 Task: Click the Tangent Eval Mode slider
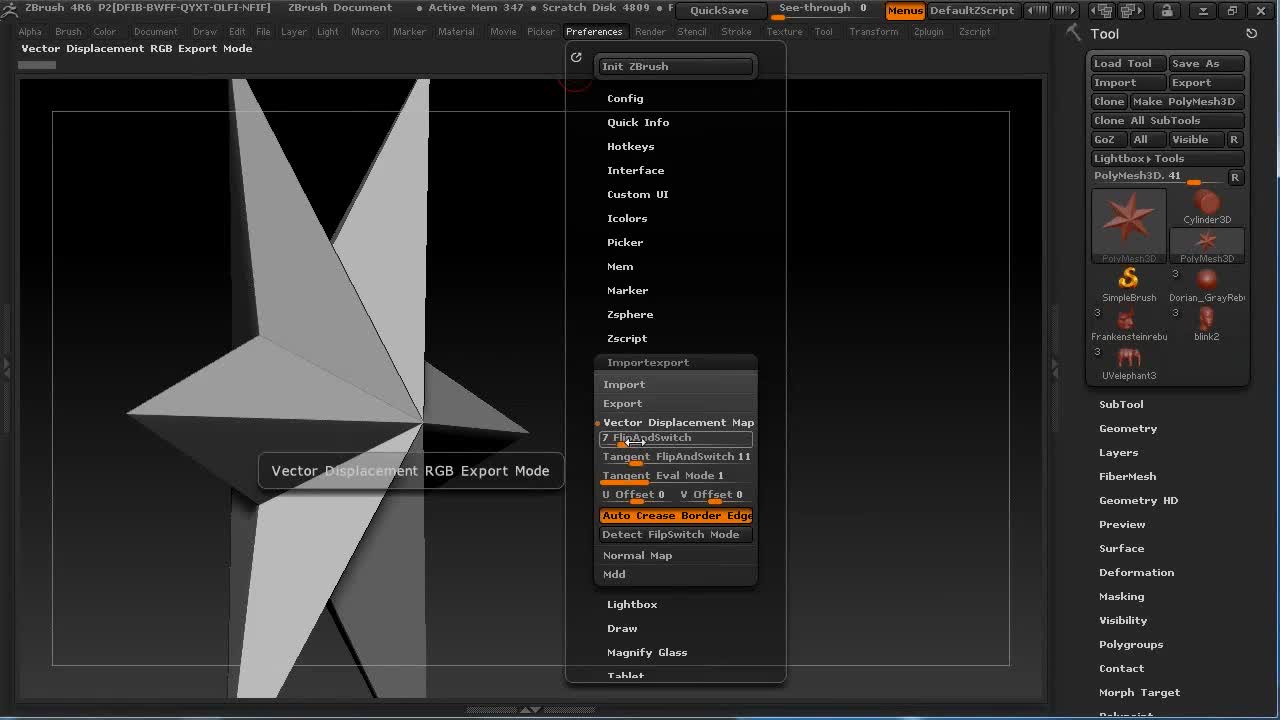click(676, 476)
